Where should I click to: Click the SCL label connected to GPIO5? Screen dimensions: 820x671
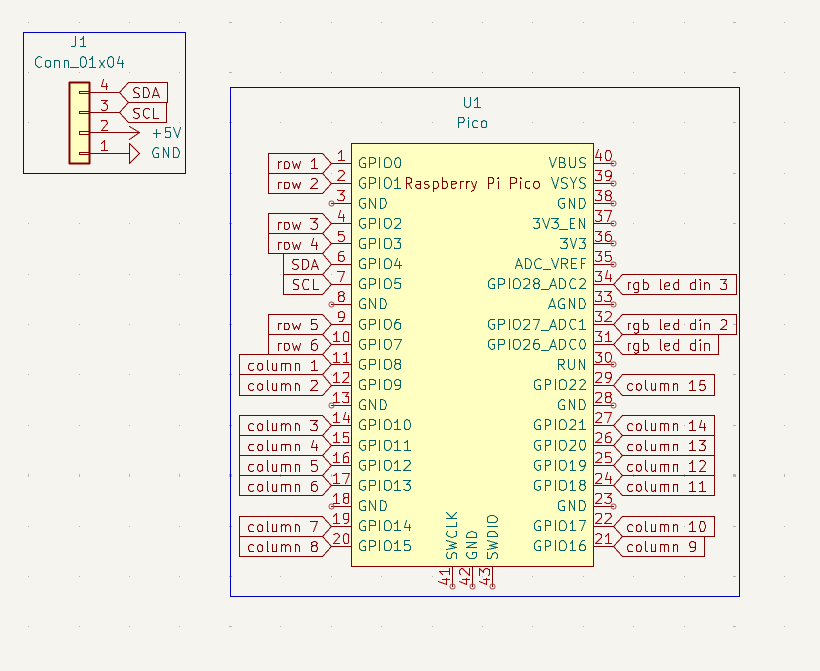click(304, 284)
